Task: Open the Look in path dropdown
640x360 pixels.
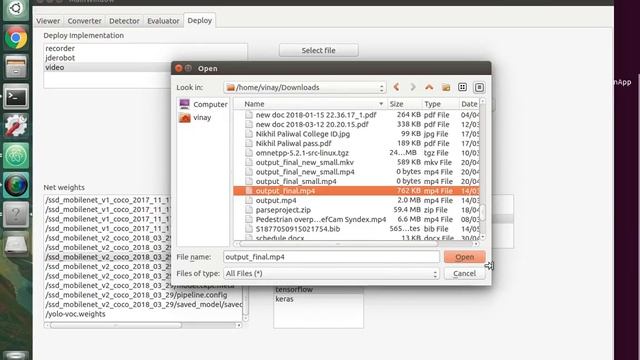Action: click(x=304, y=87)
